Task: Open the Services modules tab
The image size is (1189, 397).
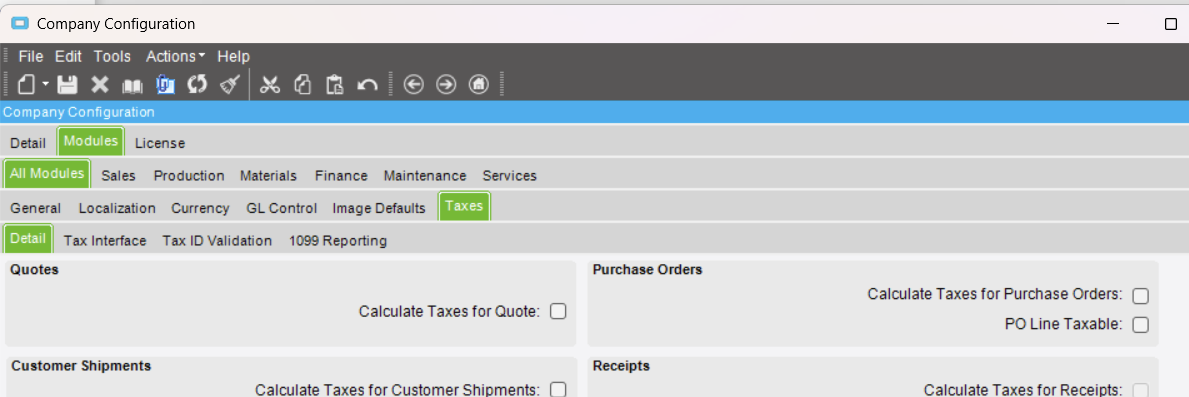Action: [510, 175]
